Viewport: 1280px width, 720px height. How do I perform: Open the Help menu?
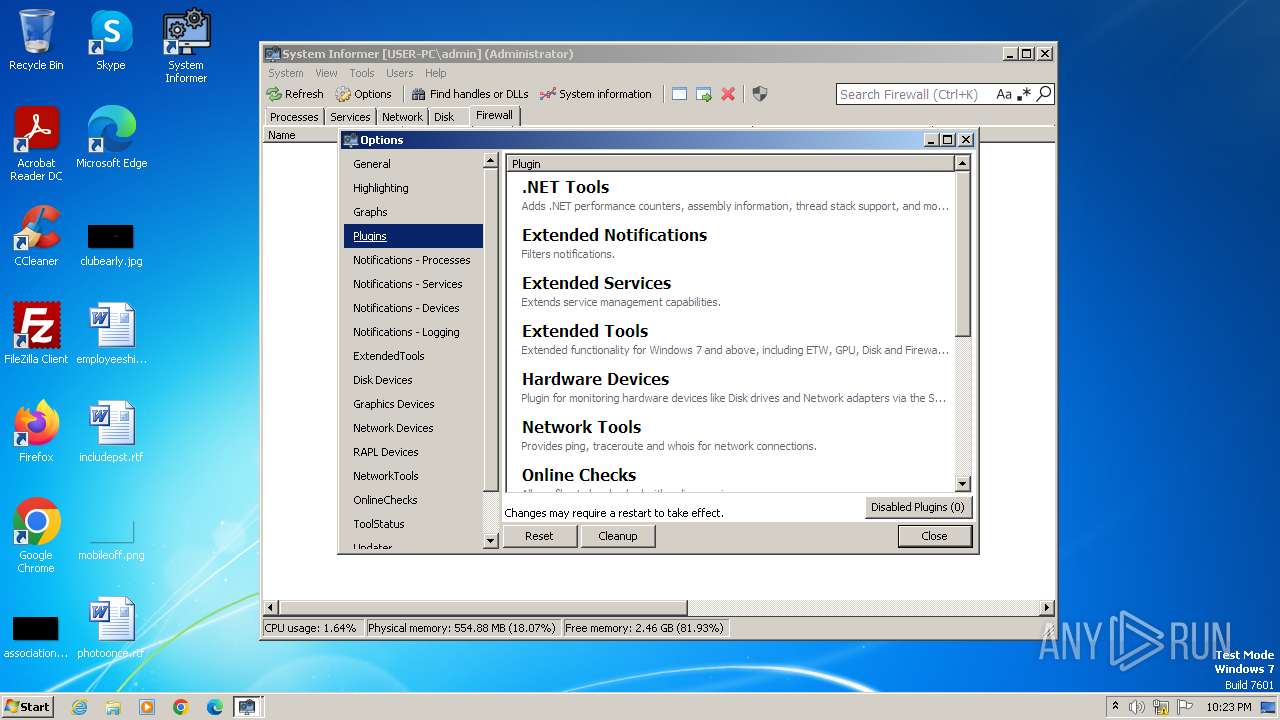click(435, 73)
